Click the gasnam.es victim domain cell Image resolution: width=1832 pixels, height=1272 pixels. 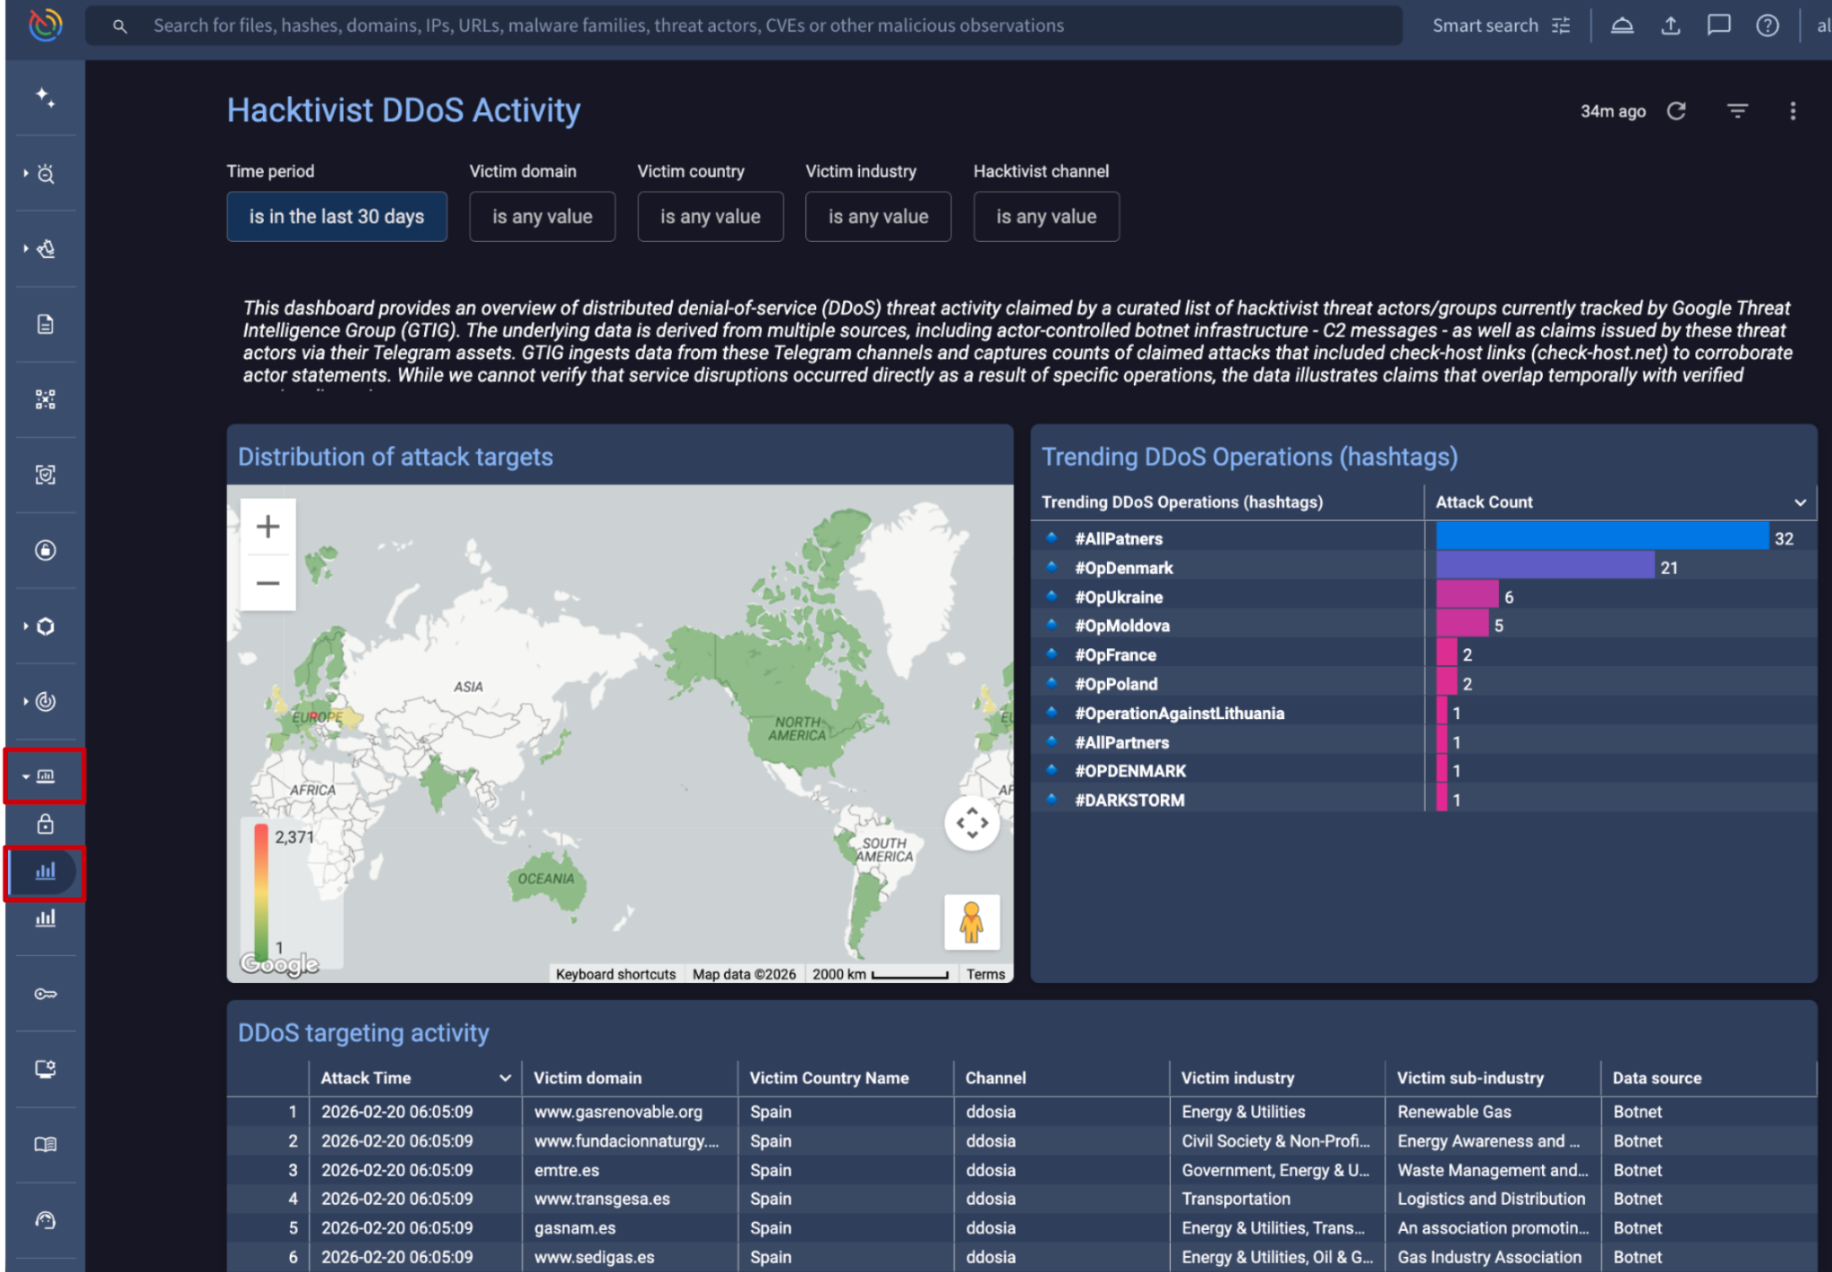[575, 1228]
